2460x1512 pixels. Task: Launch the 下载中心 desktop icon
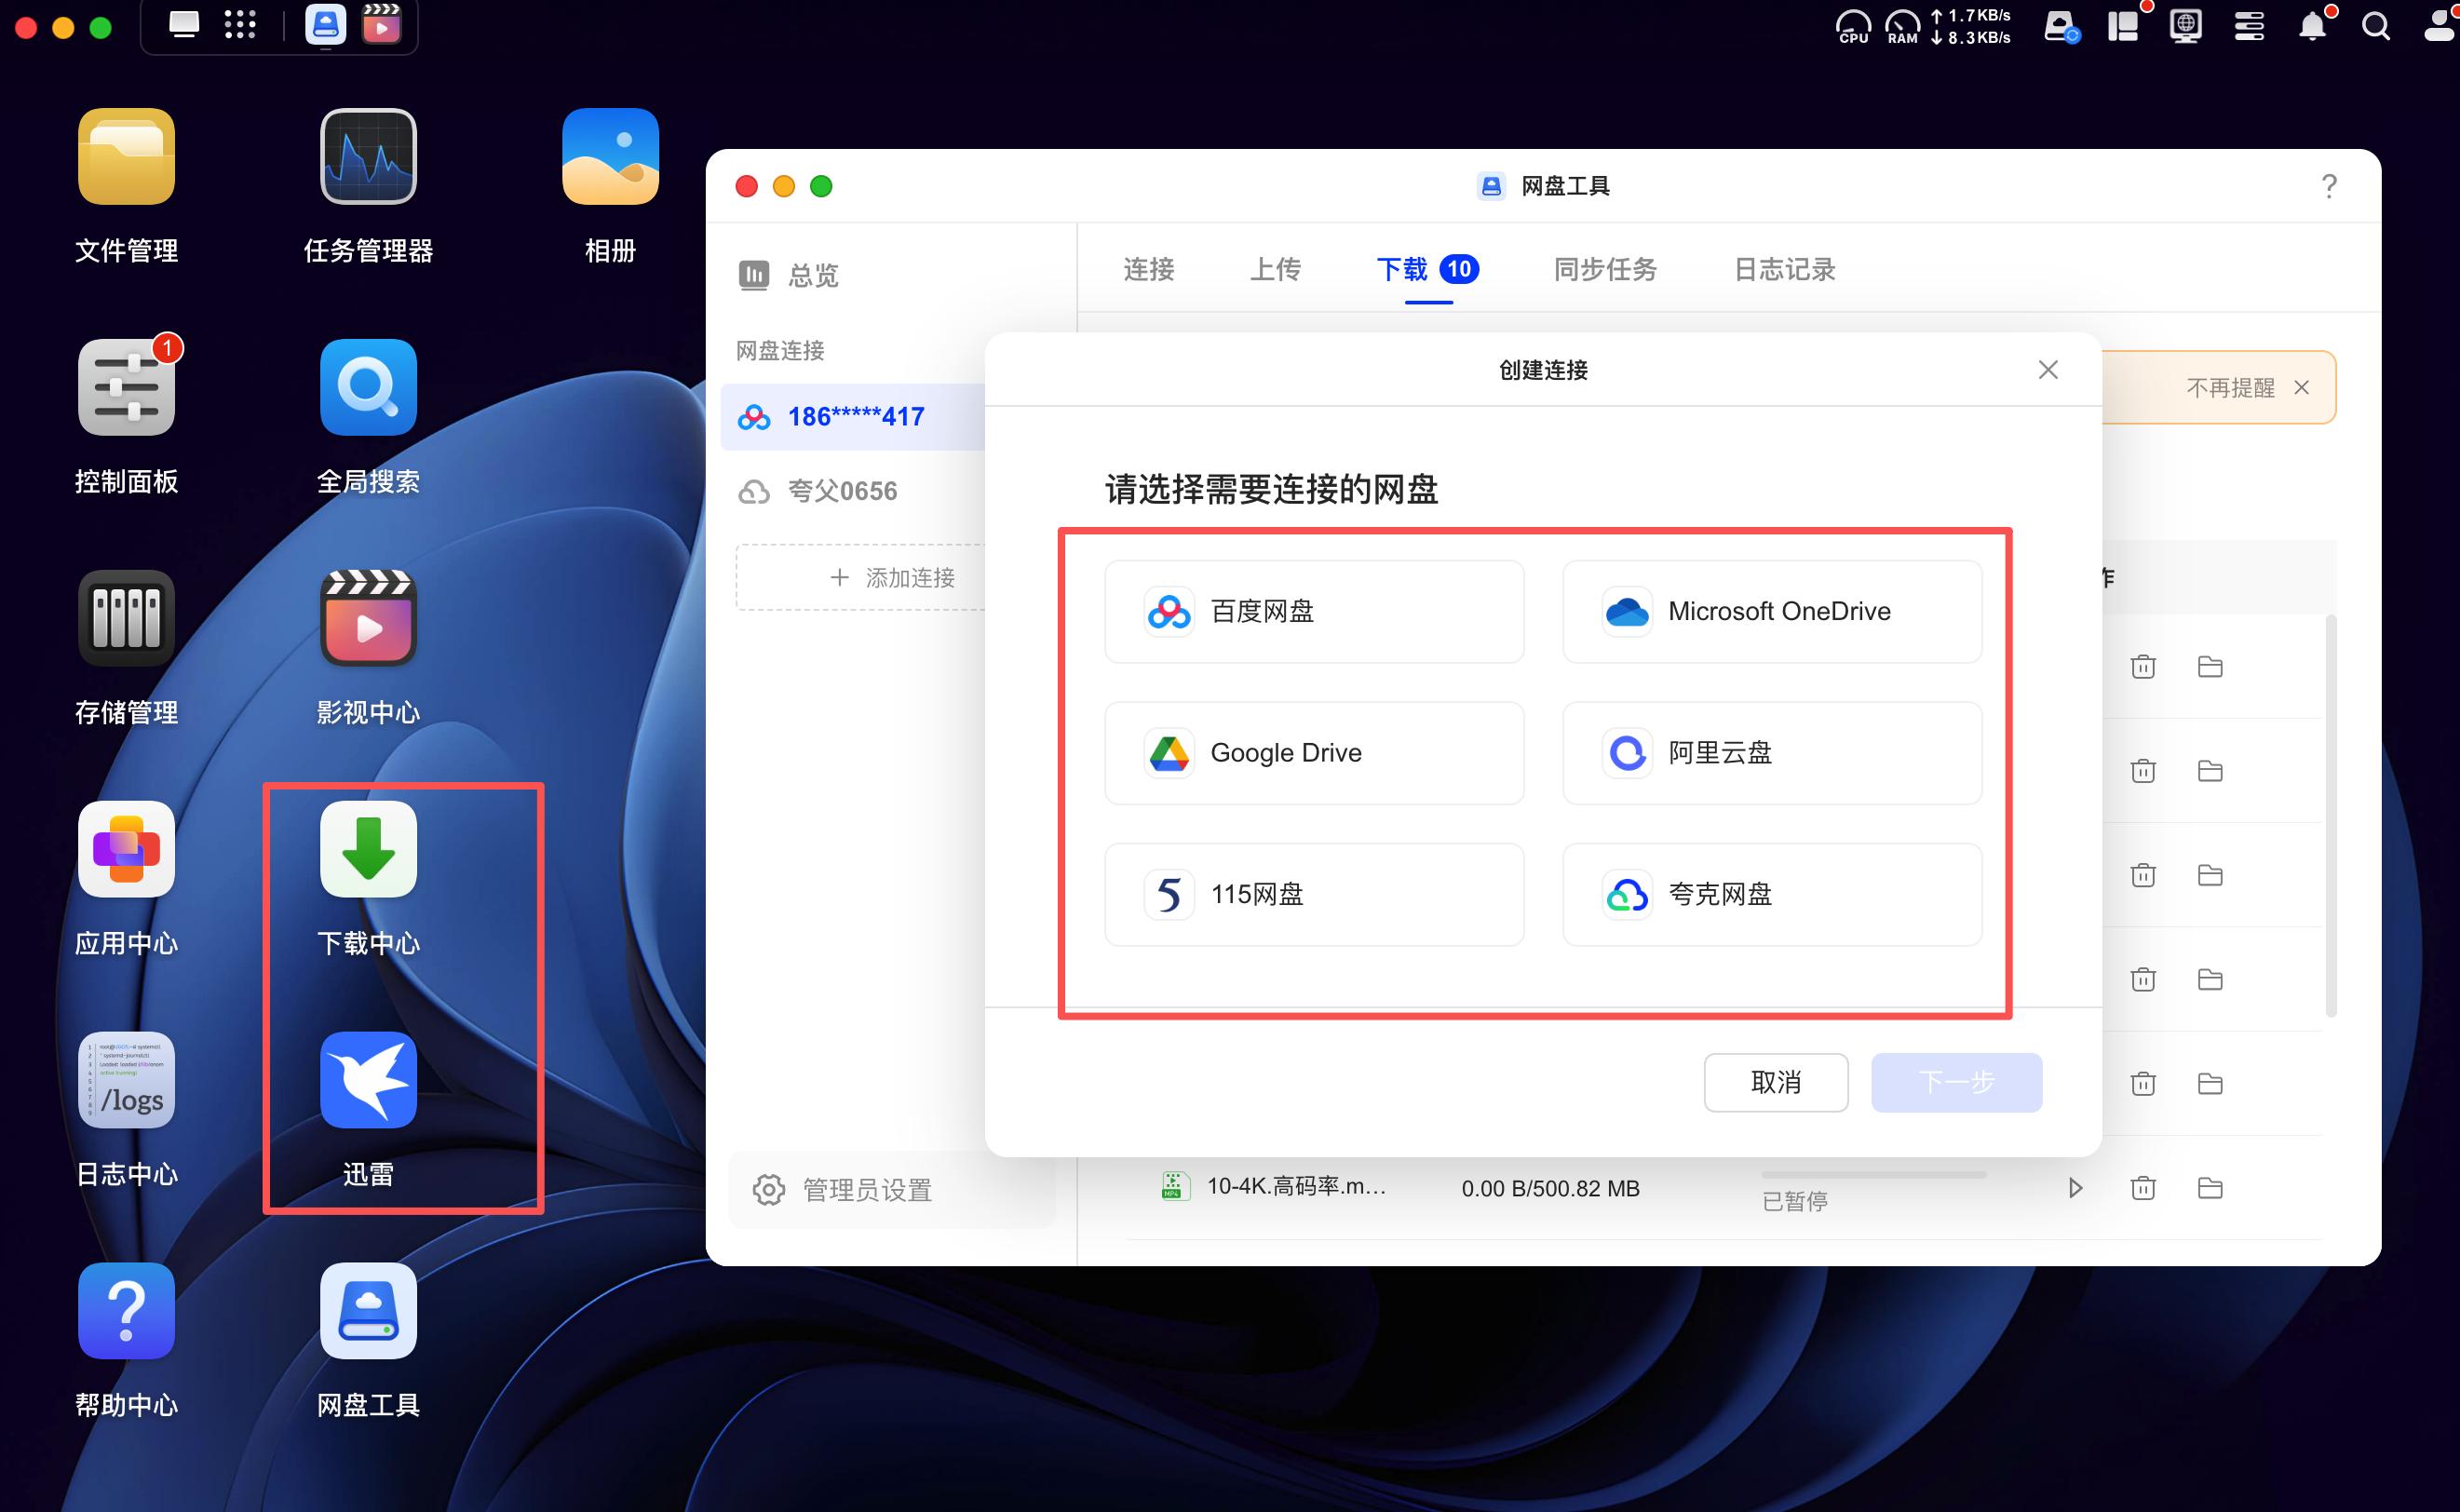click(368, 850)
